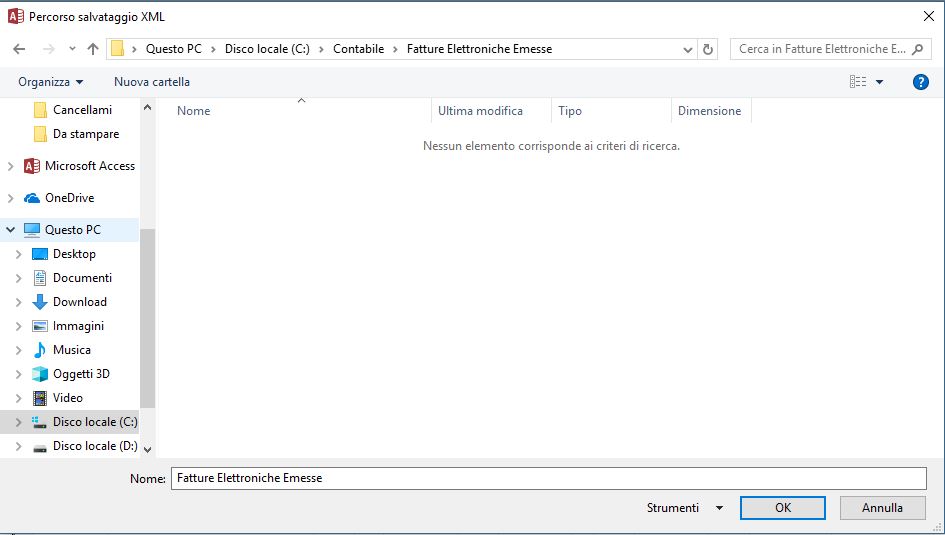Expand chevron after Disco locale (C:) in path
The image size is (945, 535).
[x=321, y=49]
